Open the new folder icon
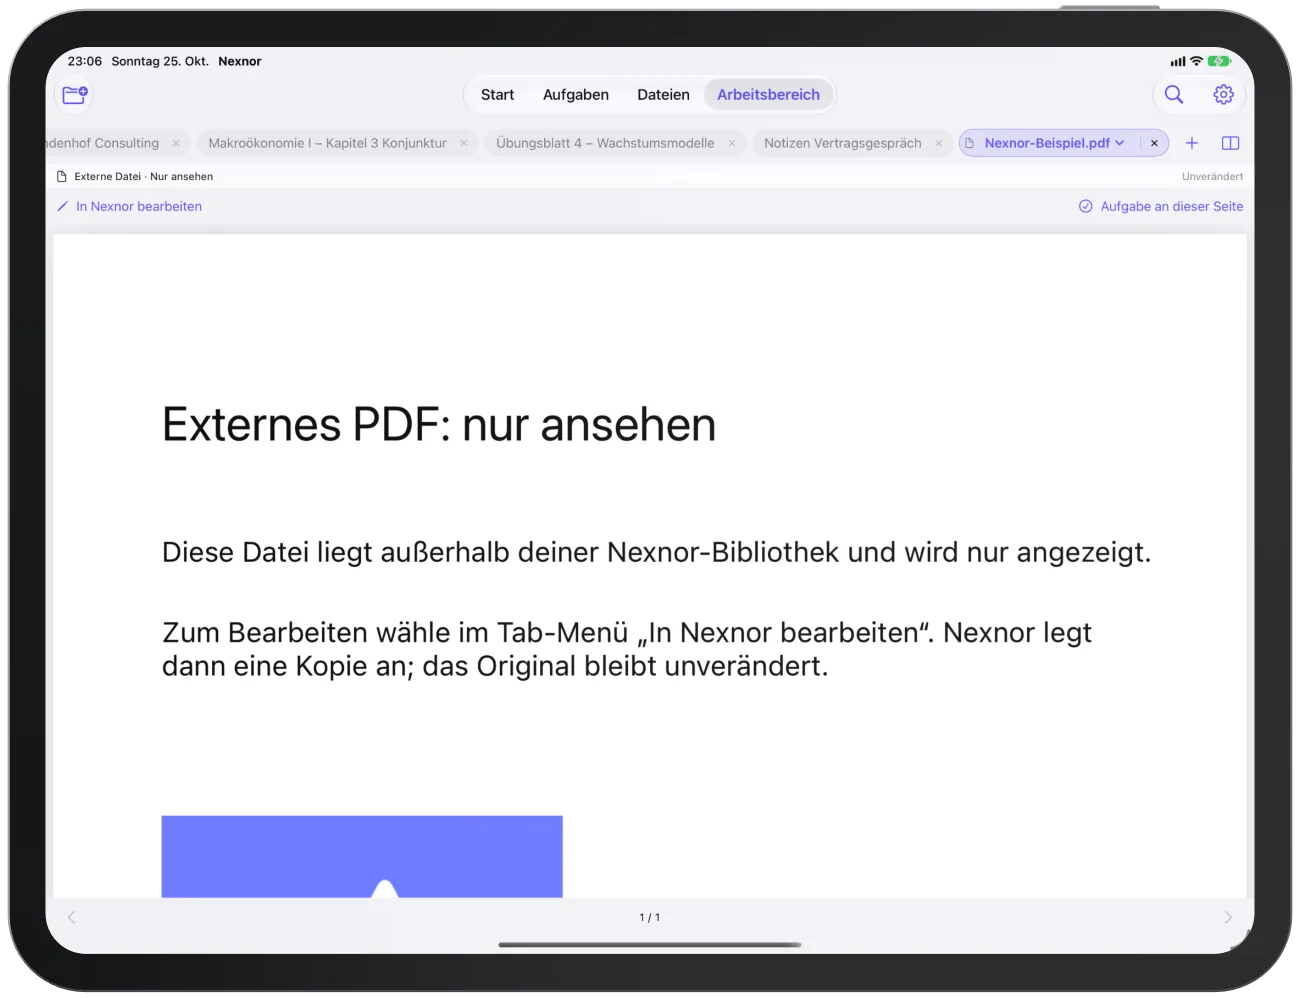 coord(75,95)
